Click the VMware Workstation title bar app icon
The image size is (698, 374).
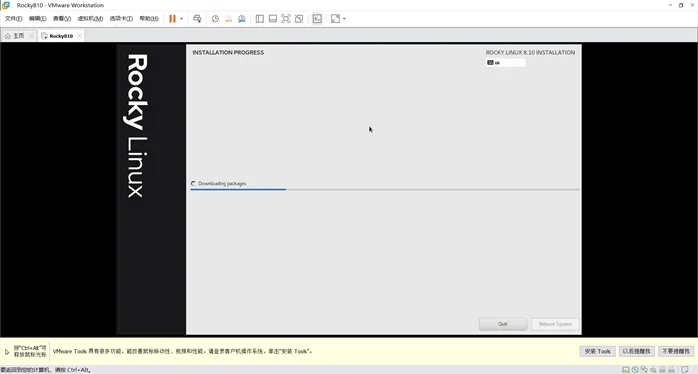(6, 5)
